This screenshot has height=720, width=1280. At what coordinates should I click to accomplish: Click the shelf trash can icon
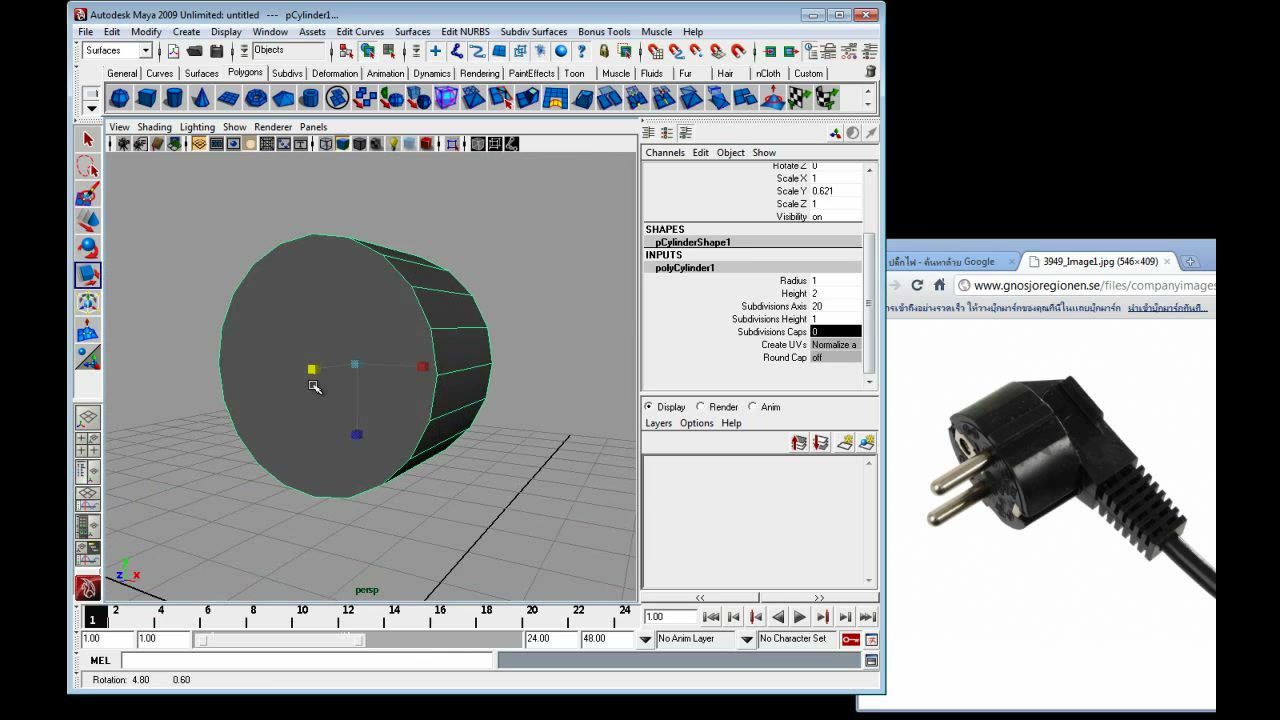click(x=870, y=72)
